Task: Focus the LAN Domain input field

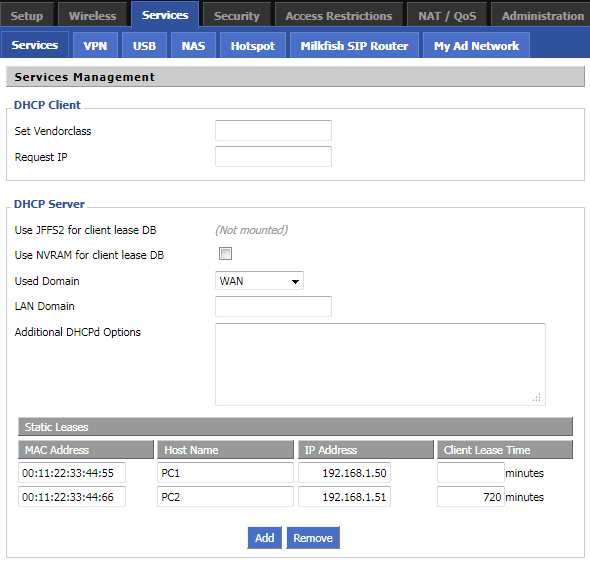Action: pyautogui.click(x=273, y=306)
